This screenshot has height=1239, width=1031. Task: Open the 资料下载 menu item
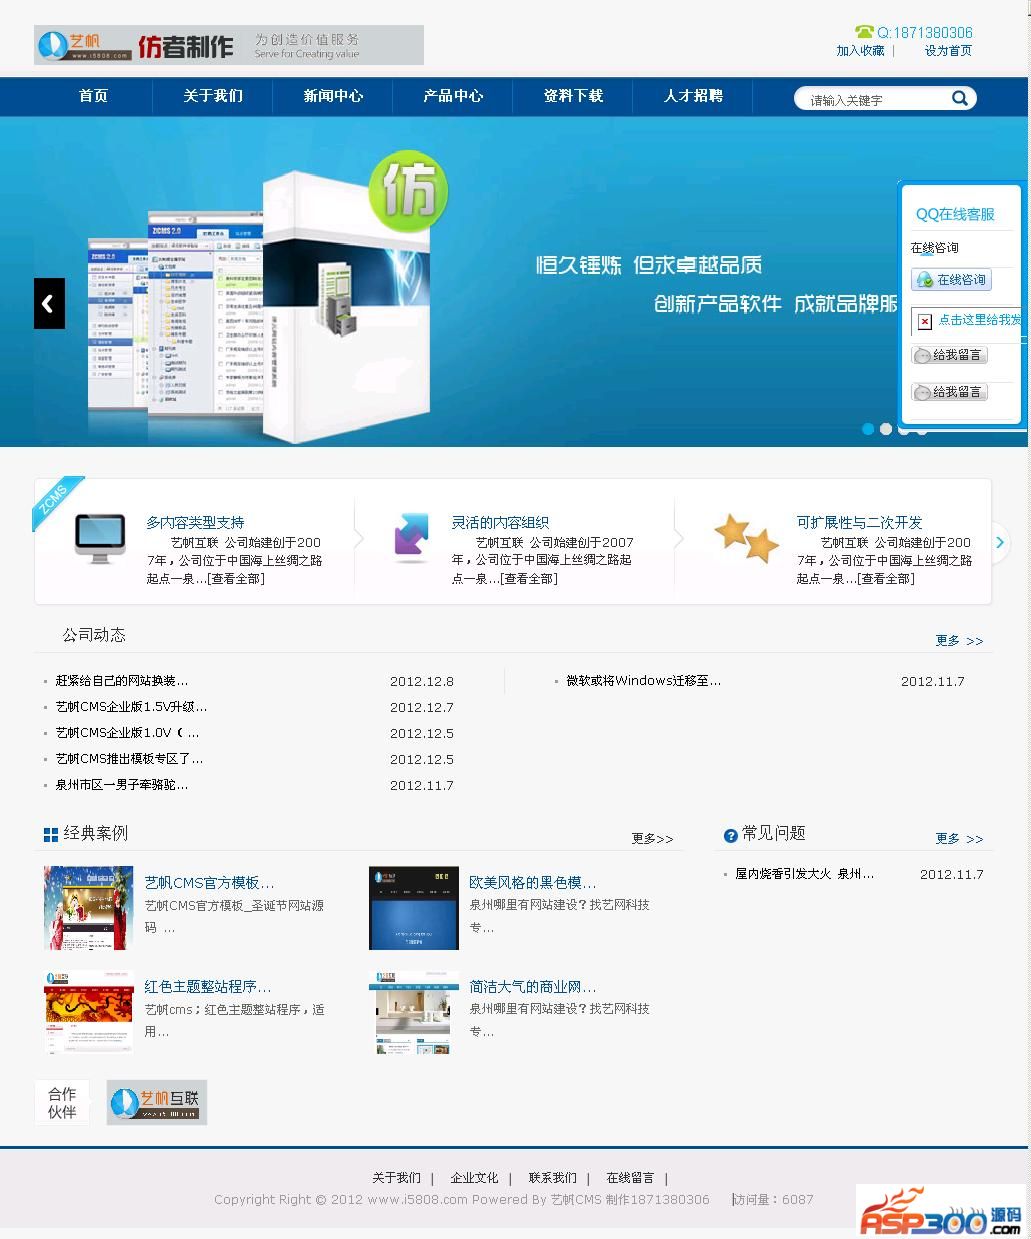tap(573, 96)
